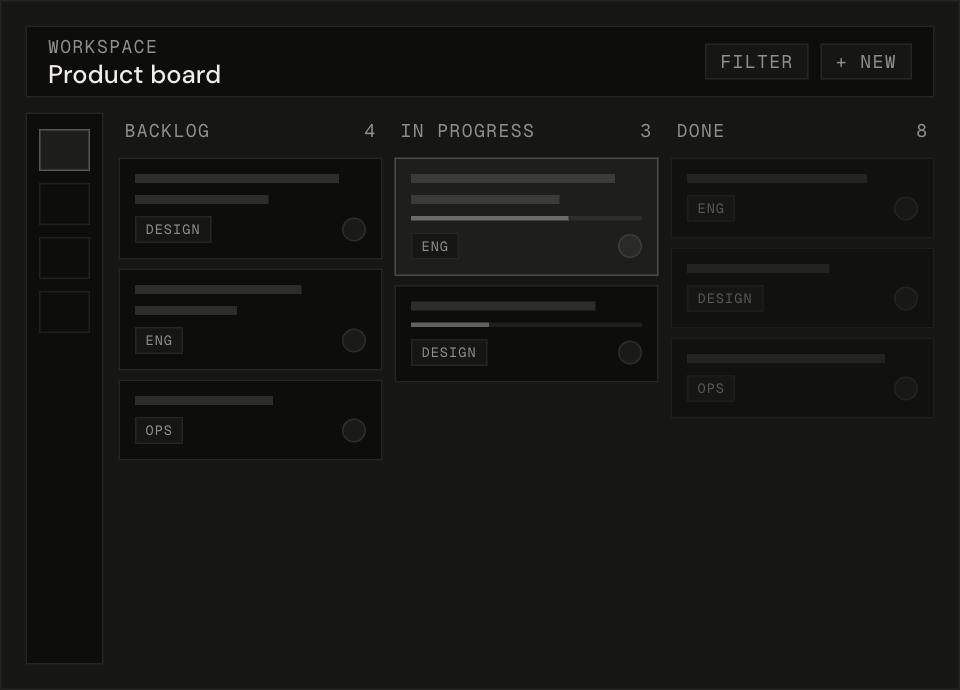Screen dimensions: 960x690
Task: Toggle the circle on Done DESIGN card
Action: pyautogui.click(x=906, y=299)
